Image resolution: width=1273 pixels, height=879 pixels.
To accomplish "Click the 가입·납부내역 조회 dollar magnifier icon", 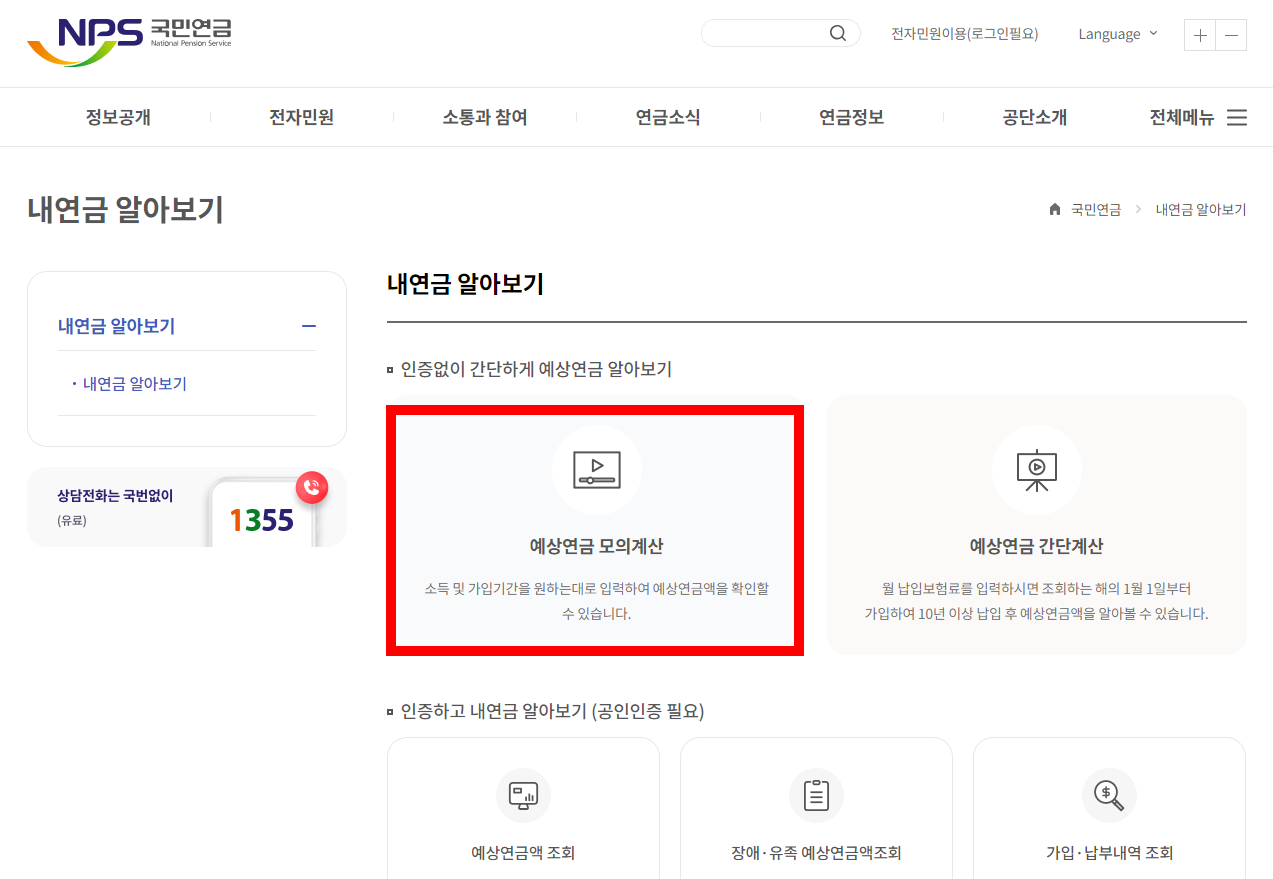I will click(1108, 796).
